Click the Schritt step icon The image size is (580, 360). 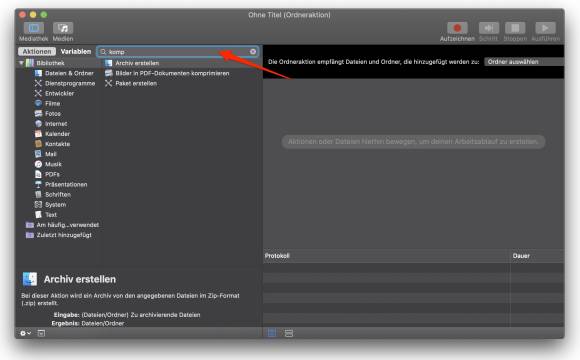tap(488, 28)
